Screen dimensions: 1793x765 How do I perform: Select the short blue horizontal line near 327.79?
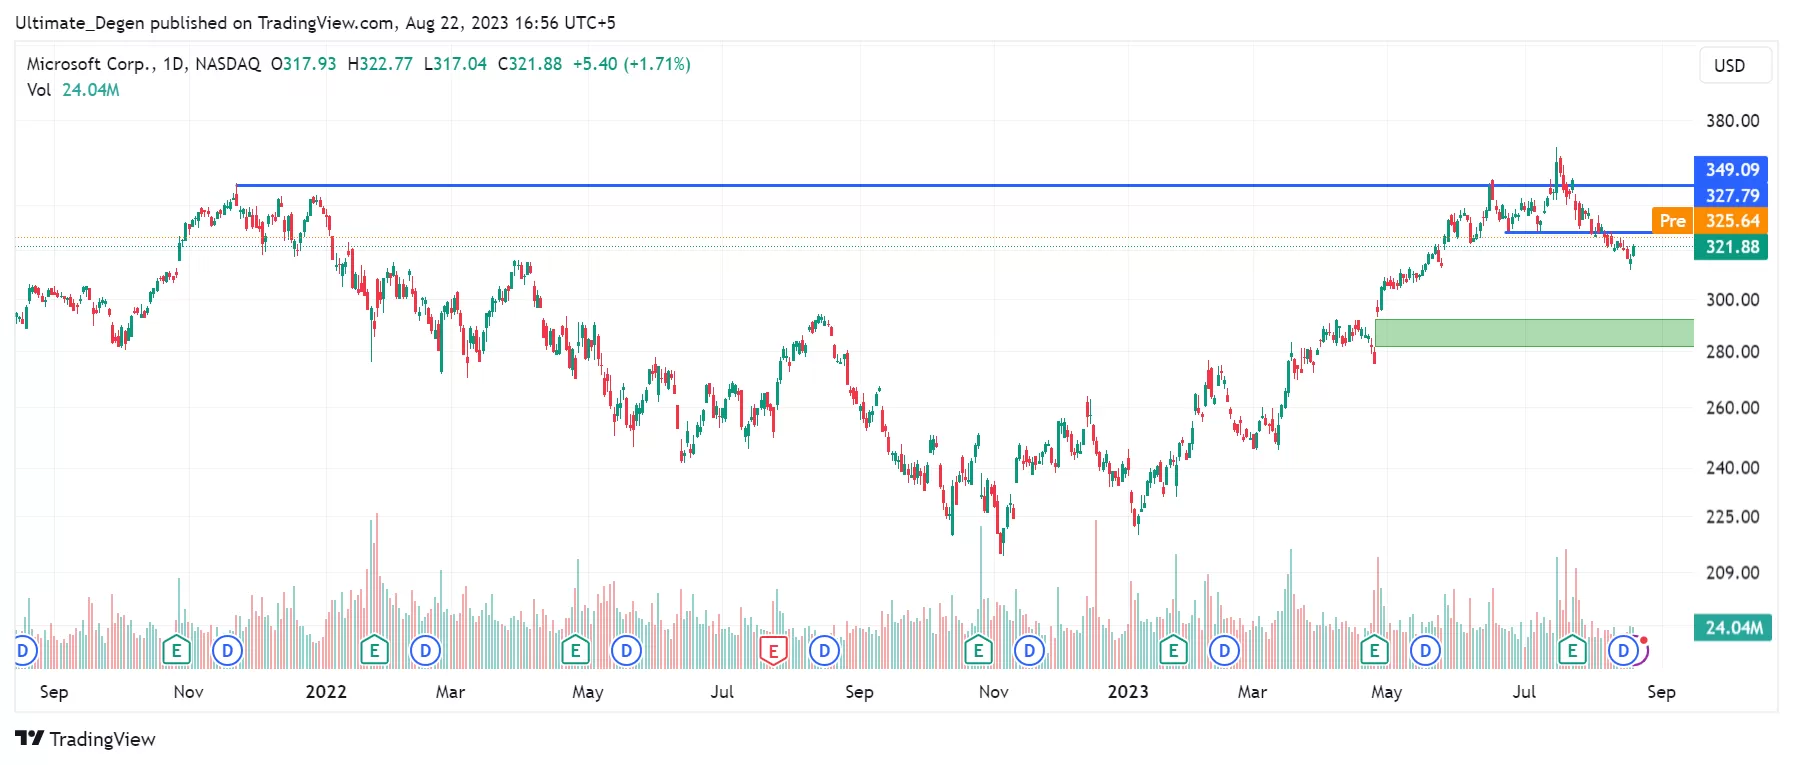point(1579,233)
